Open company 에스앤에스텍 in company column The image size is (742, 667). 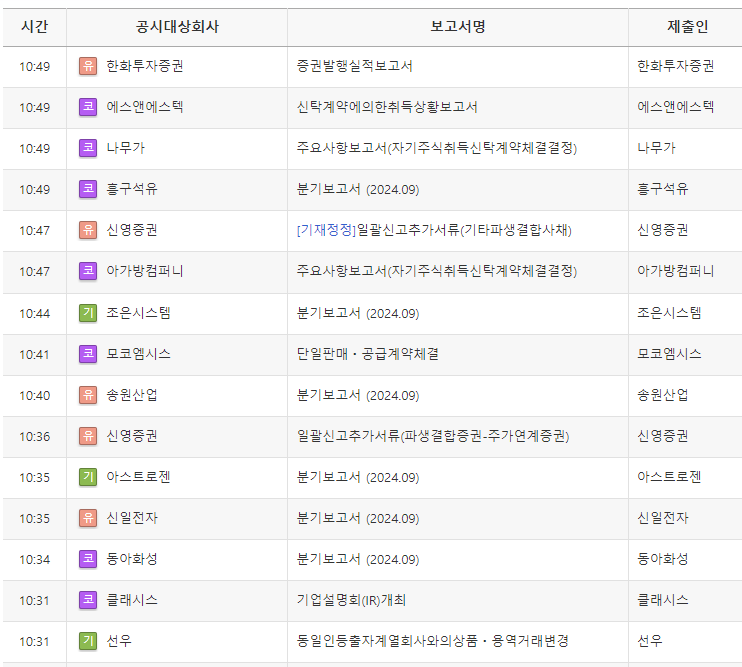coord(145,107)
